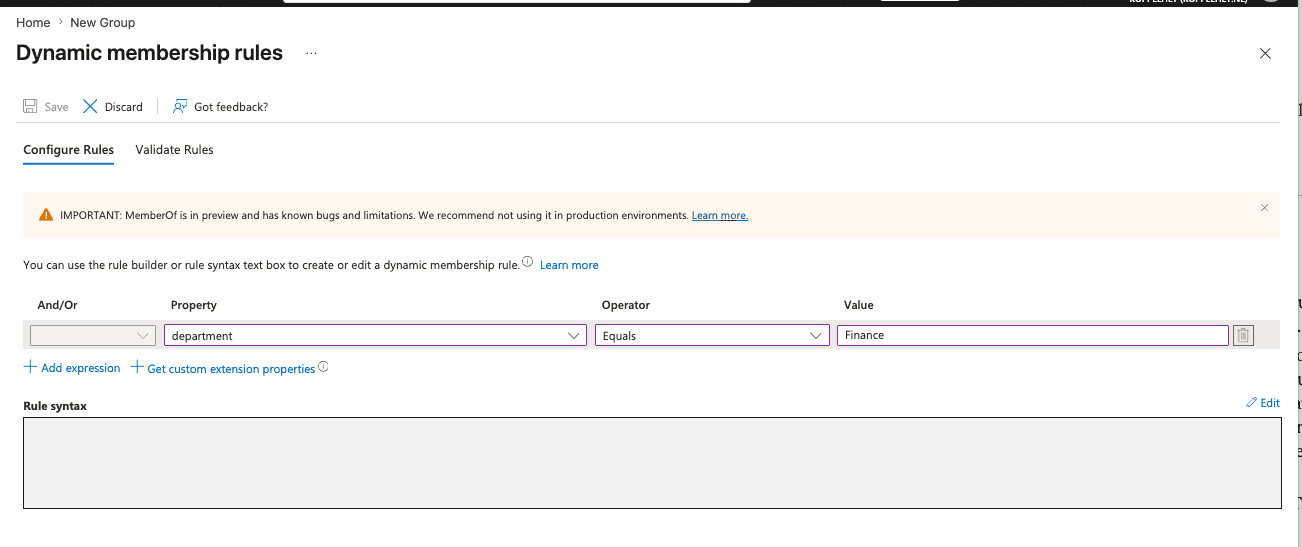Screen dimensions: 1302x547
Task: Select the Configure Rules tab
Action: [68, 150]
